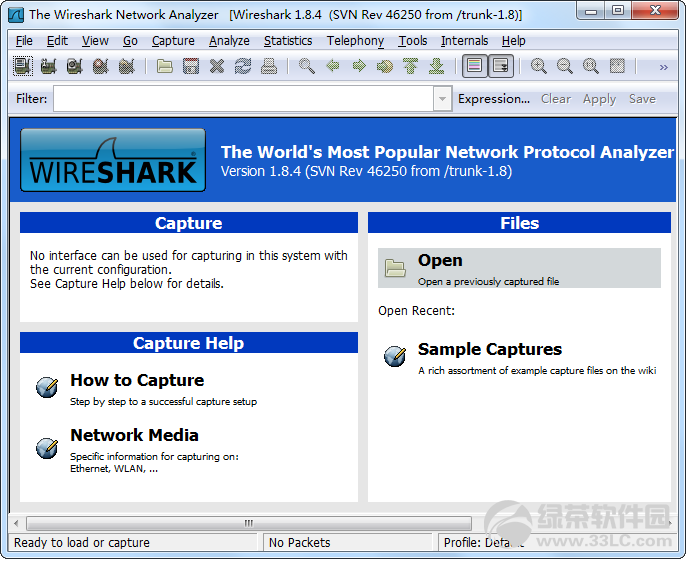Open the Statistics menu
This screenshot has height=562, width=686.
pyautogui.click(x=288, y=41)
